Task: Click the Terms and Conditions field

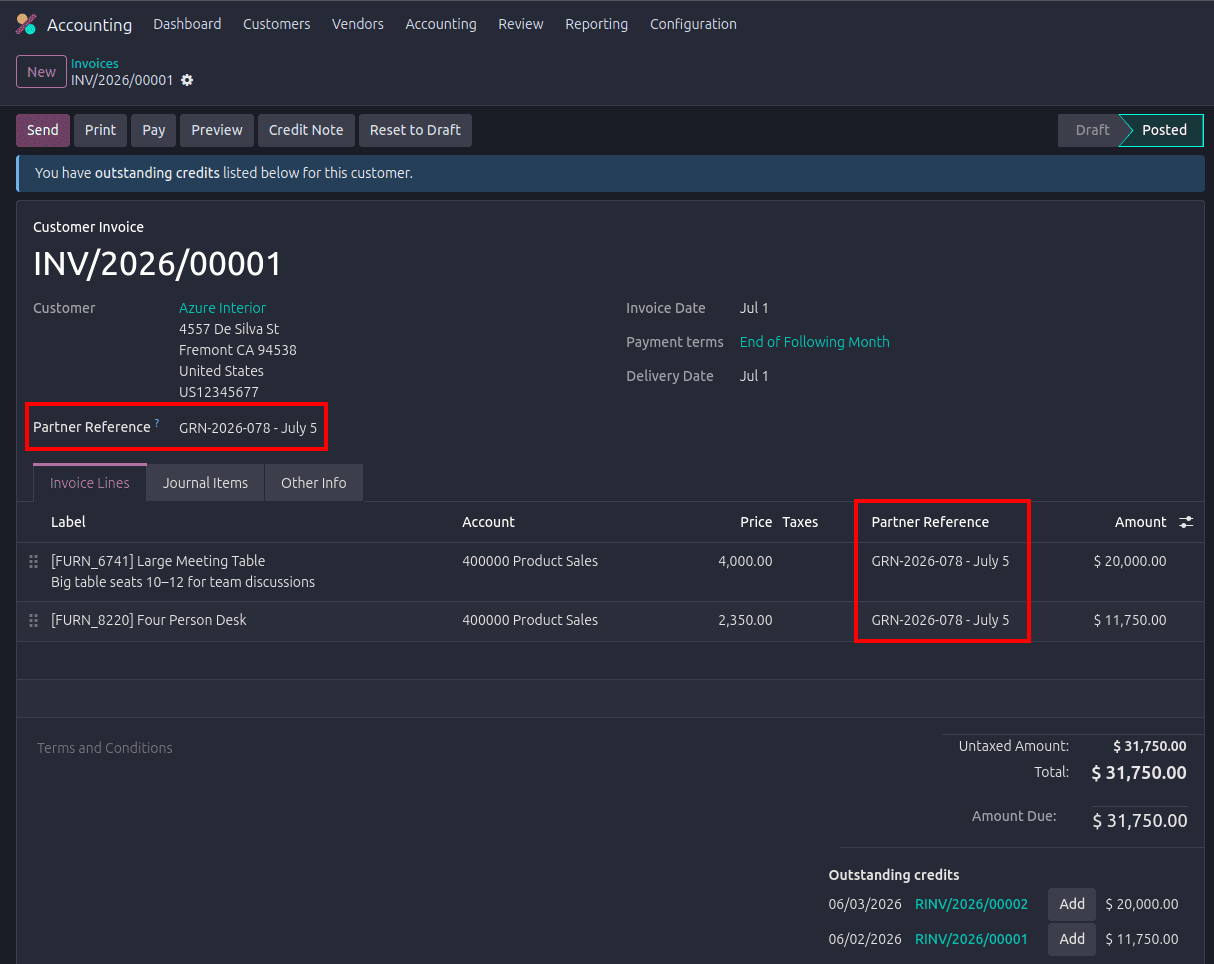Action: [105, 748]
